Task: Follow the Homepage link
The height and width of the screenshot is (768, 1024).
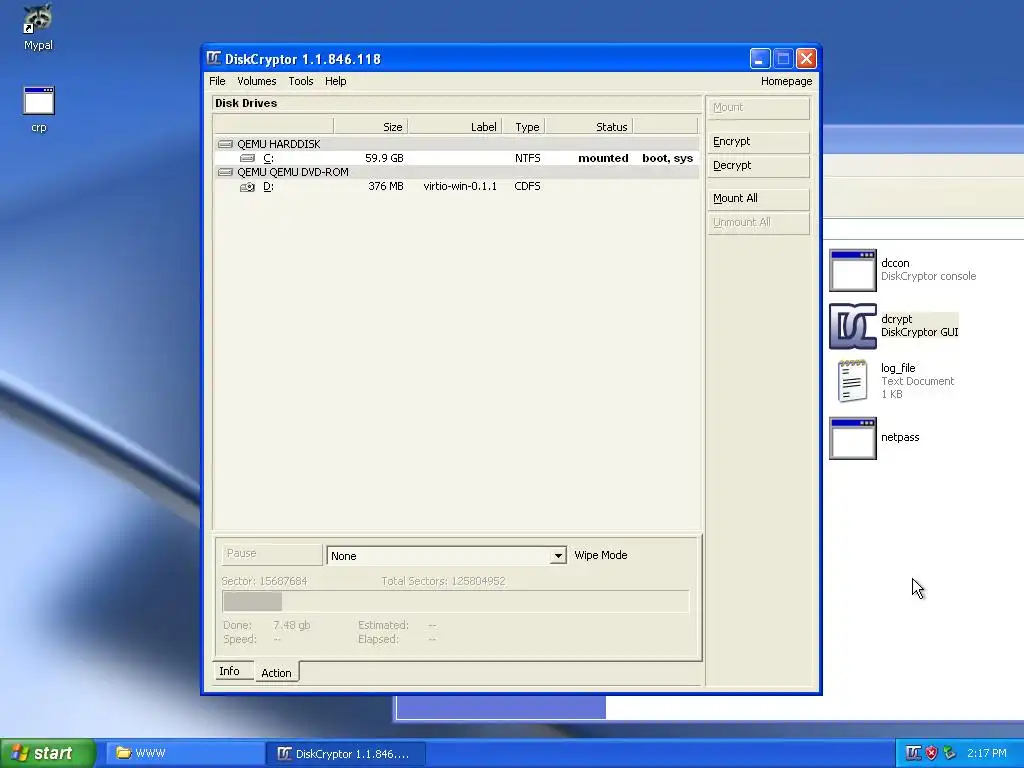Action: pyautogui.click(x=786, y=81)
